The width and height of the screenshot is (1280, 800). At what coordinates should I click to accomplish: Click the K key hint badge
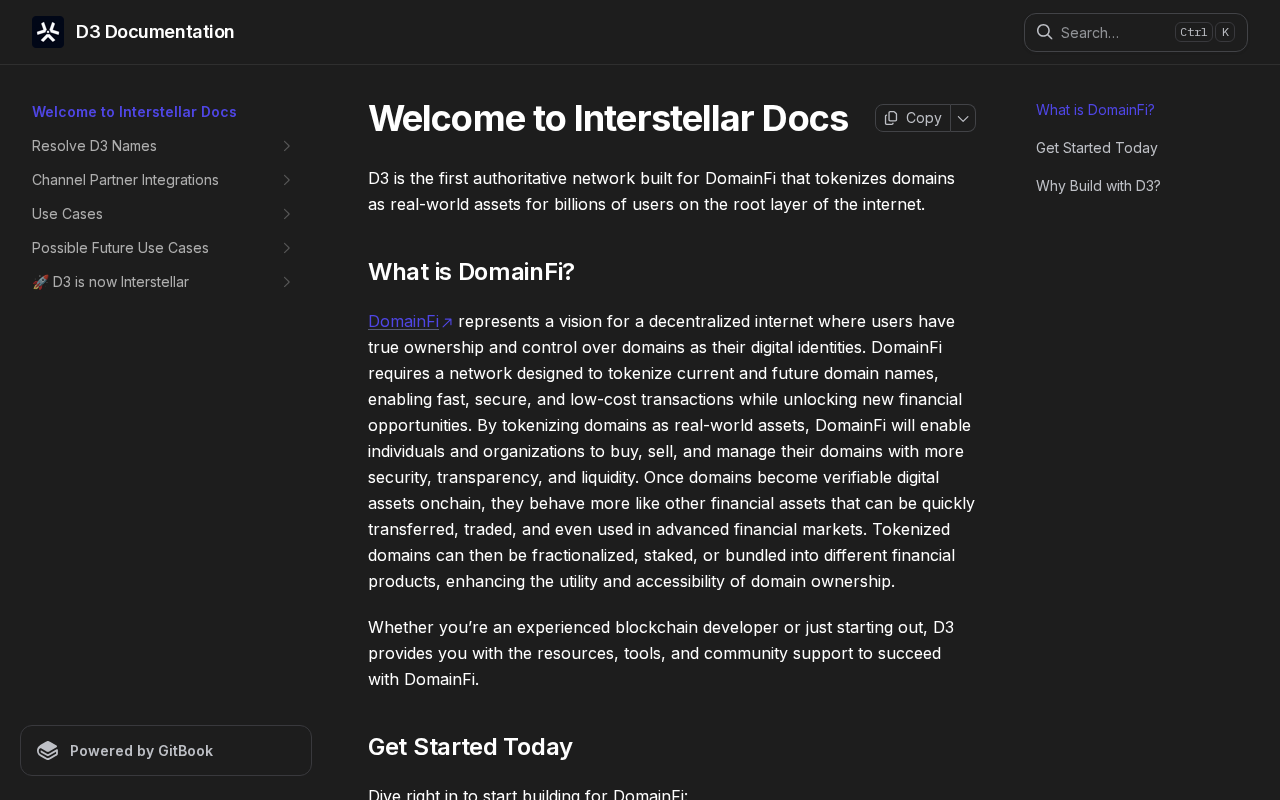(x=1225, y=32)
